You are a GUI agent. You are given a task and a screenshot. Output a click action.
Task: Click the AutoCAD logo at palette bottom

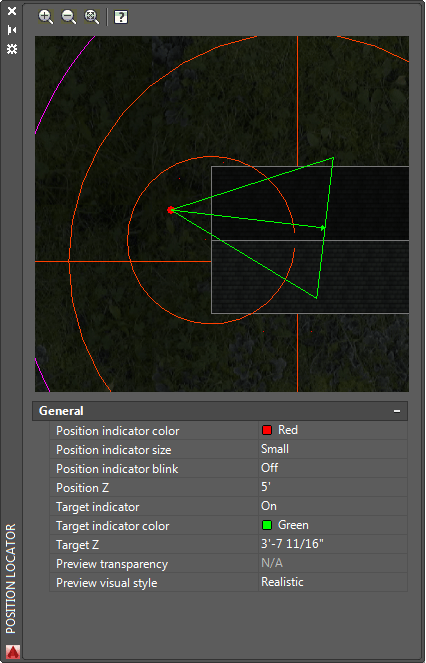13,652
